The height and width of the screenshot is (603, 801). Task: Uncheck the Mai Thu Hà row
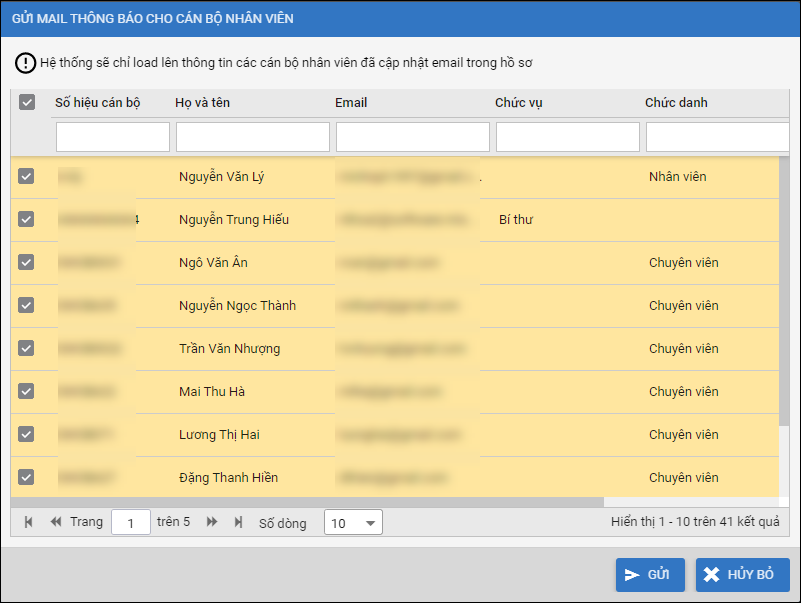point(27,392)
